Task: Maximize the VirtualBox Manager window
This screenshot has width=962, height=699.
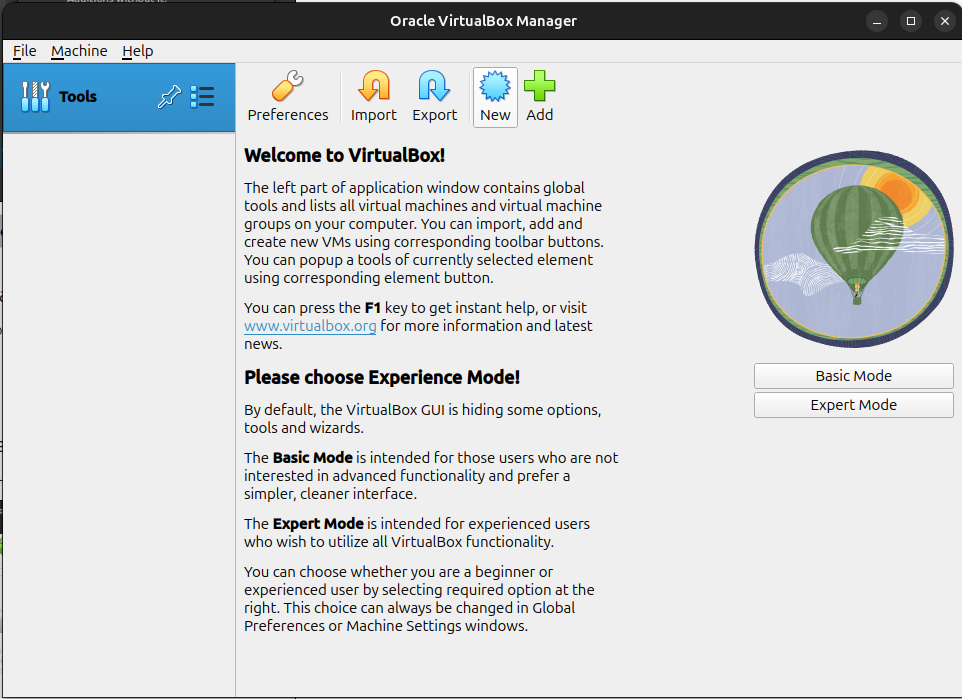Action: [x=910, y=21]
